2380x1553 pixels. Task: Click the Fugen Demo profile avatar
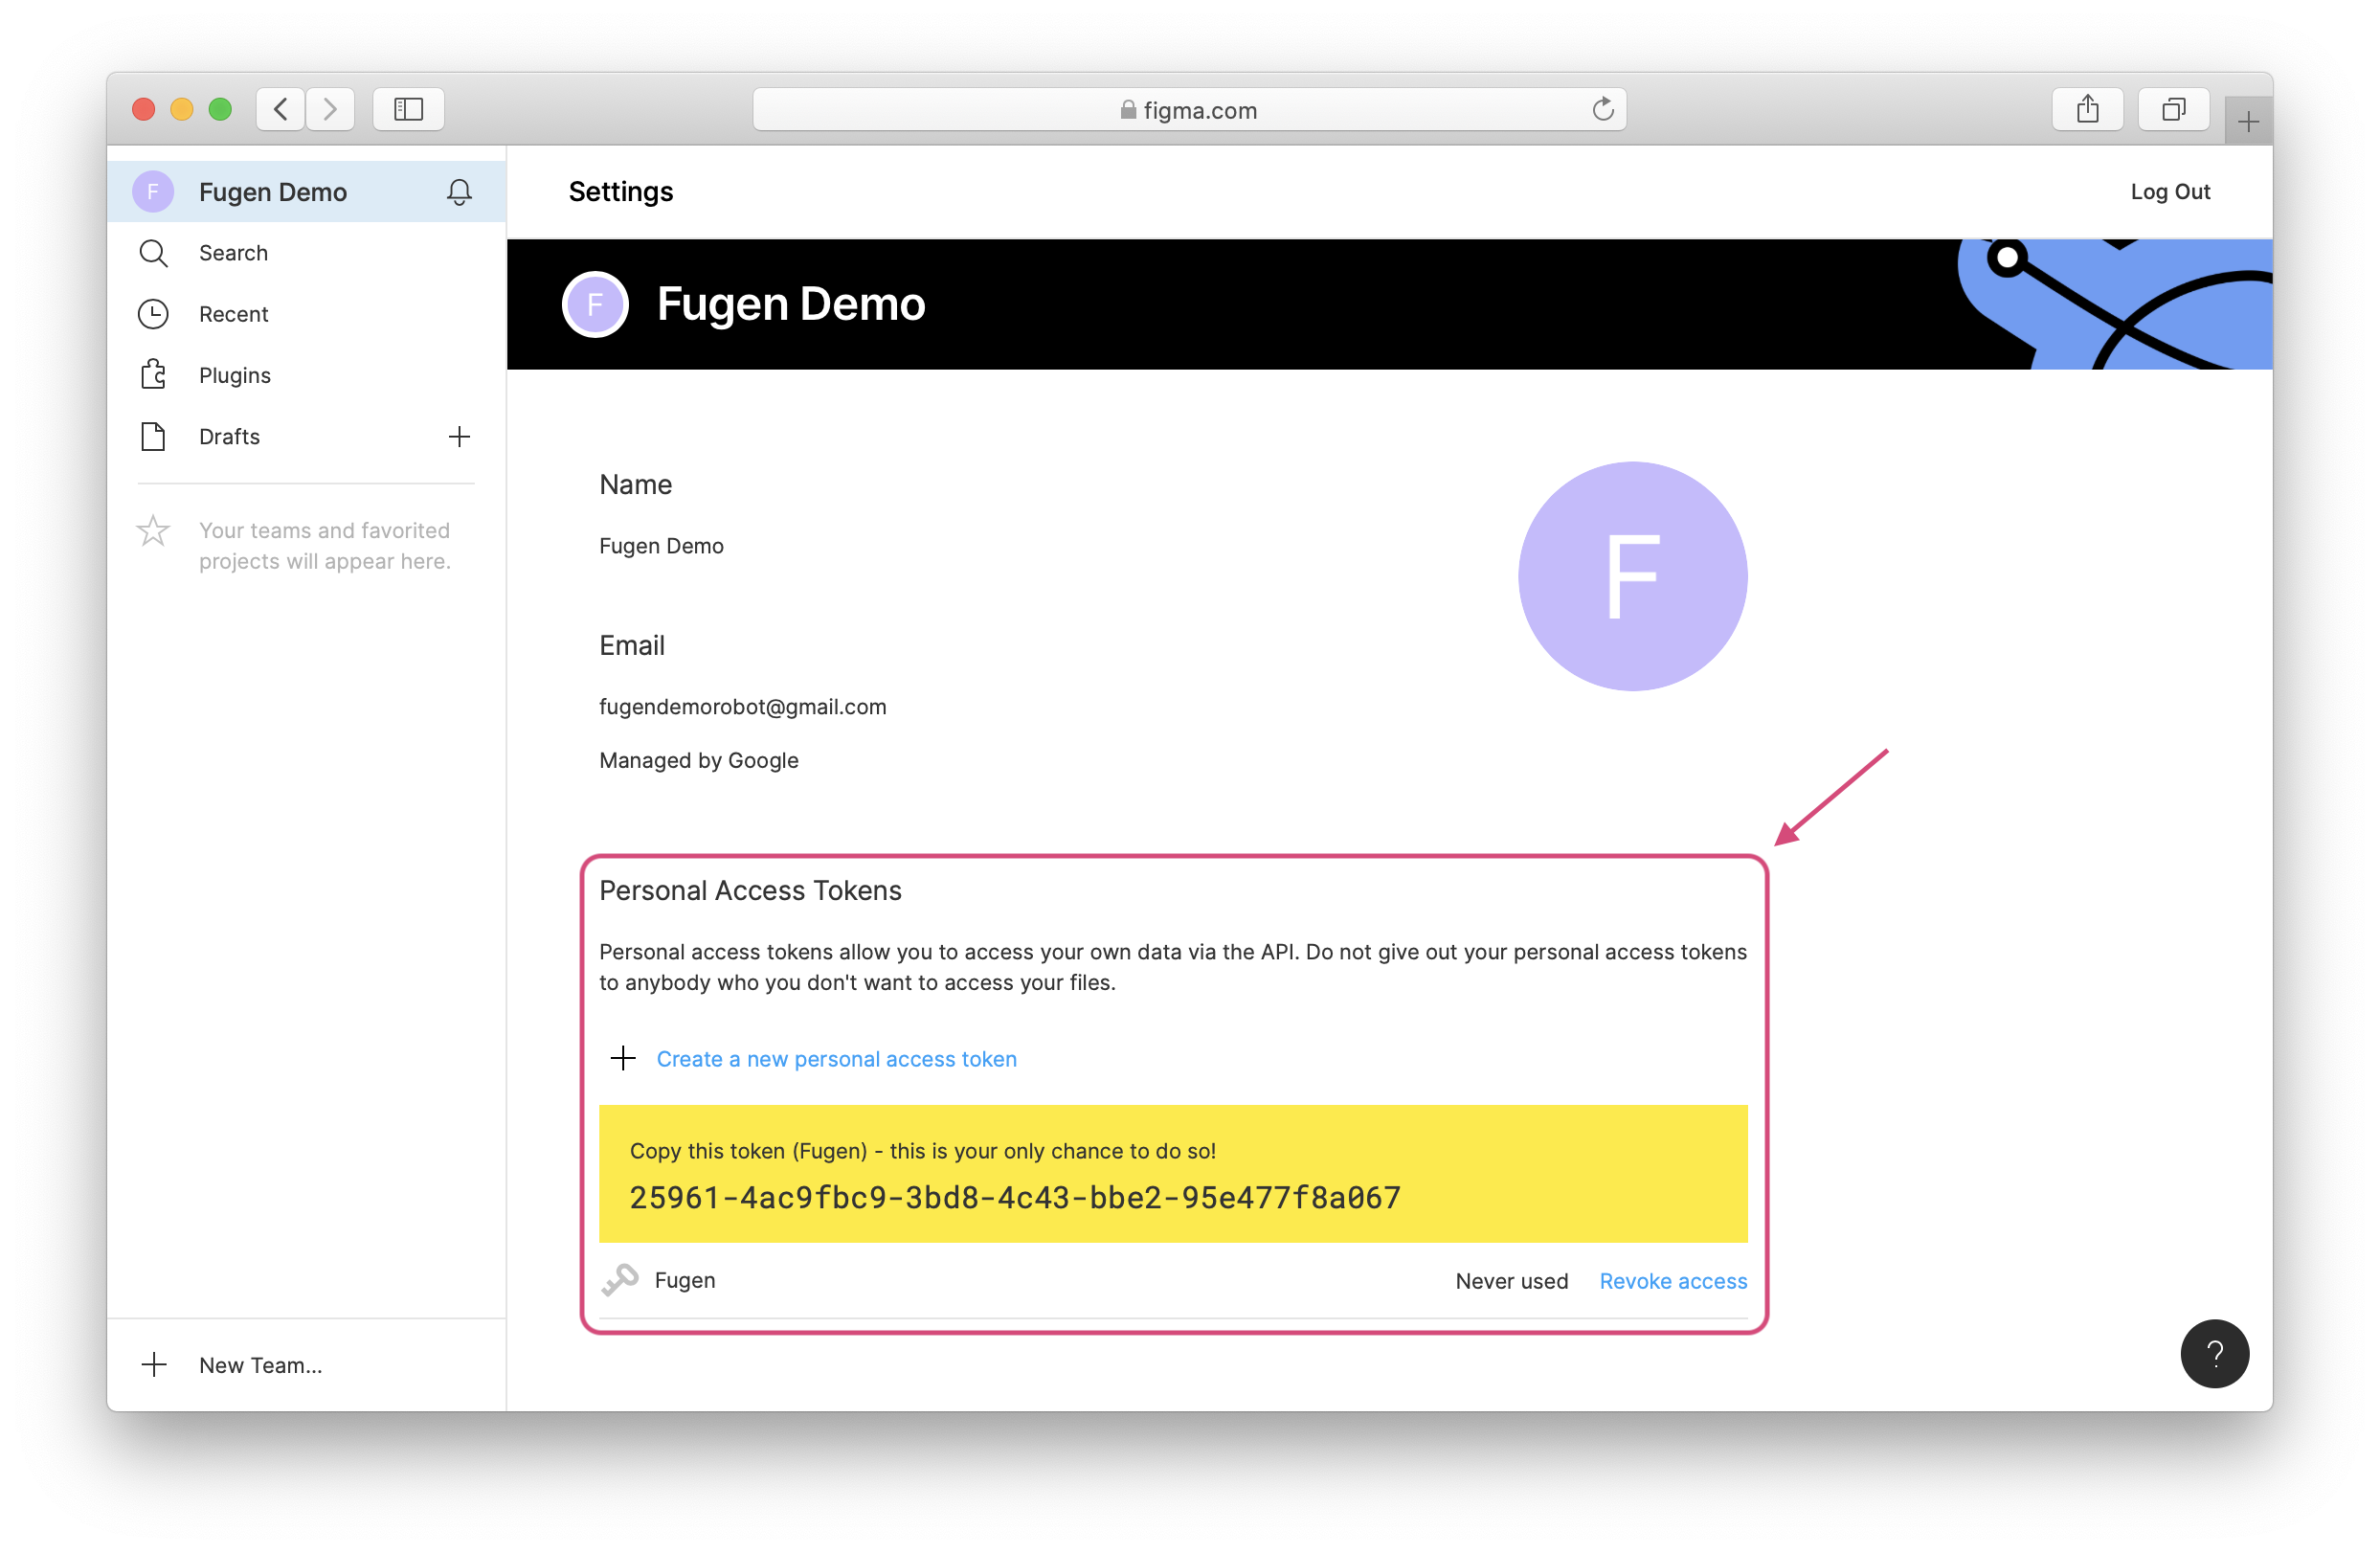tap(154, 191)
